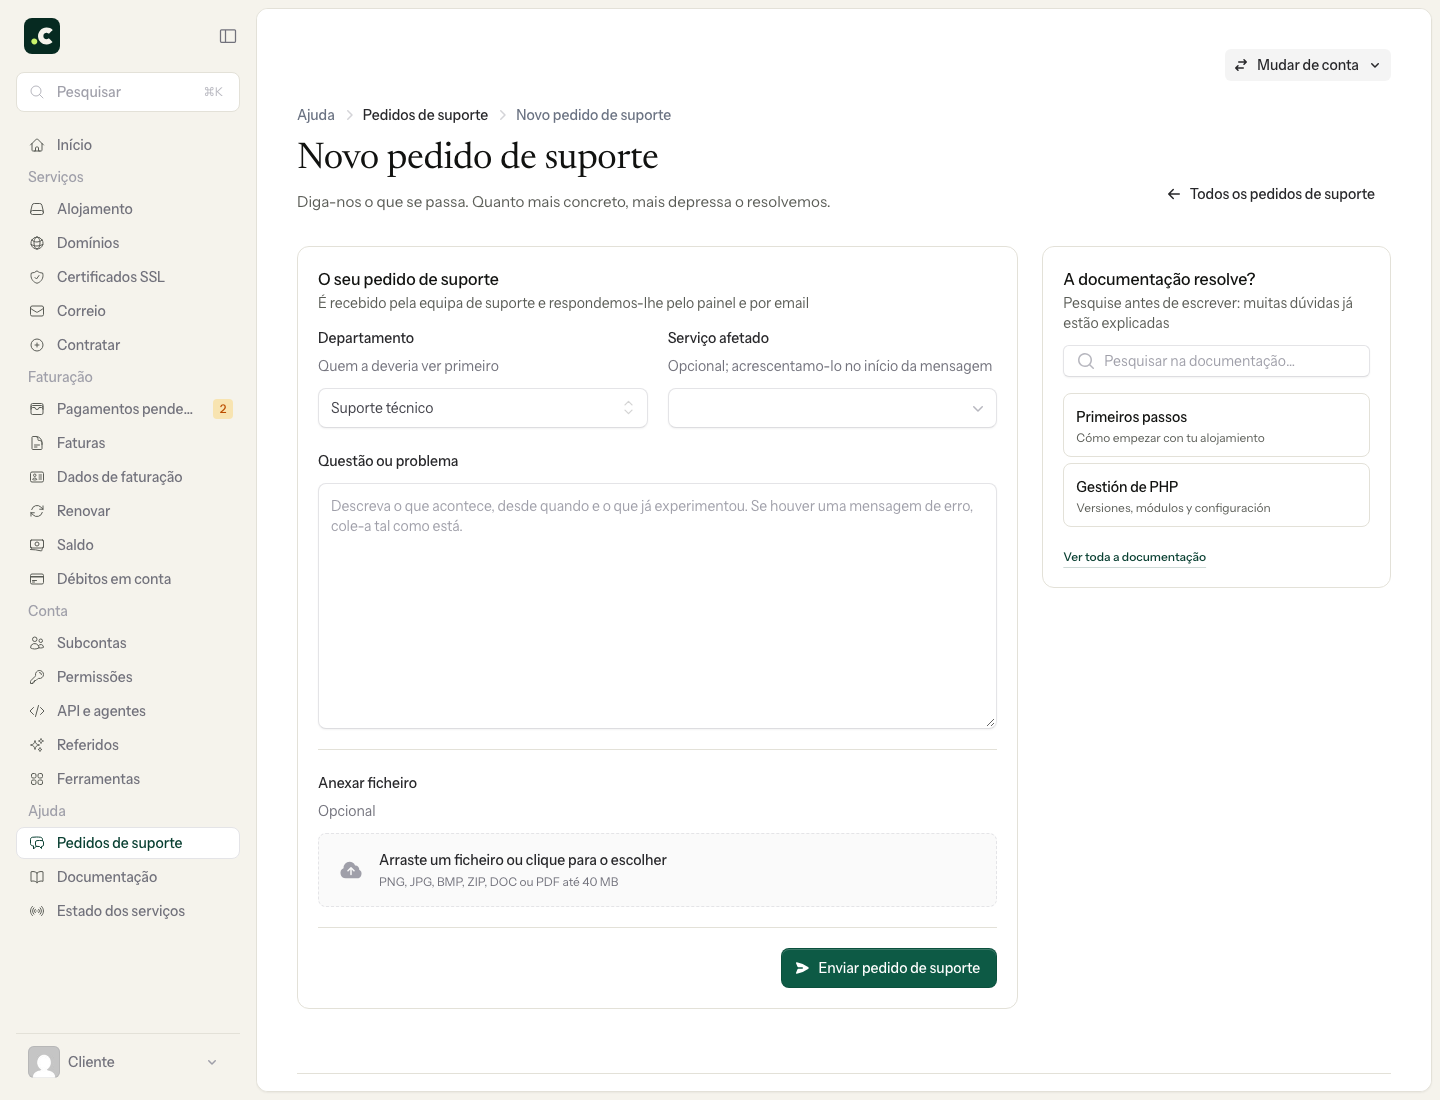1440x1100 pixels.
Task: Open Estado dos serviços page
Action: tap(128, 911)
